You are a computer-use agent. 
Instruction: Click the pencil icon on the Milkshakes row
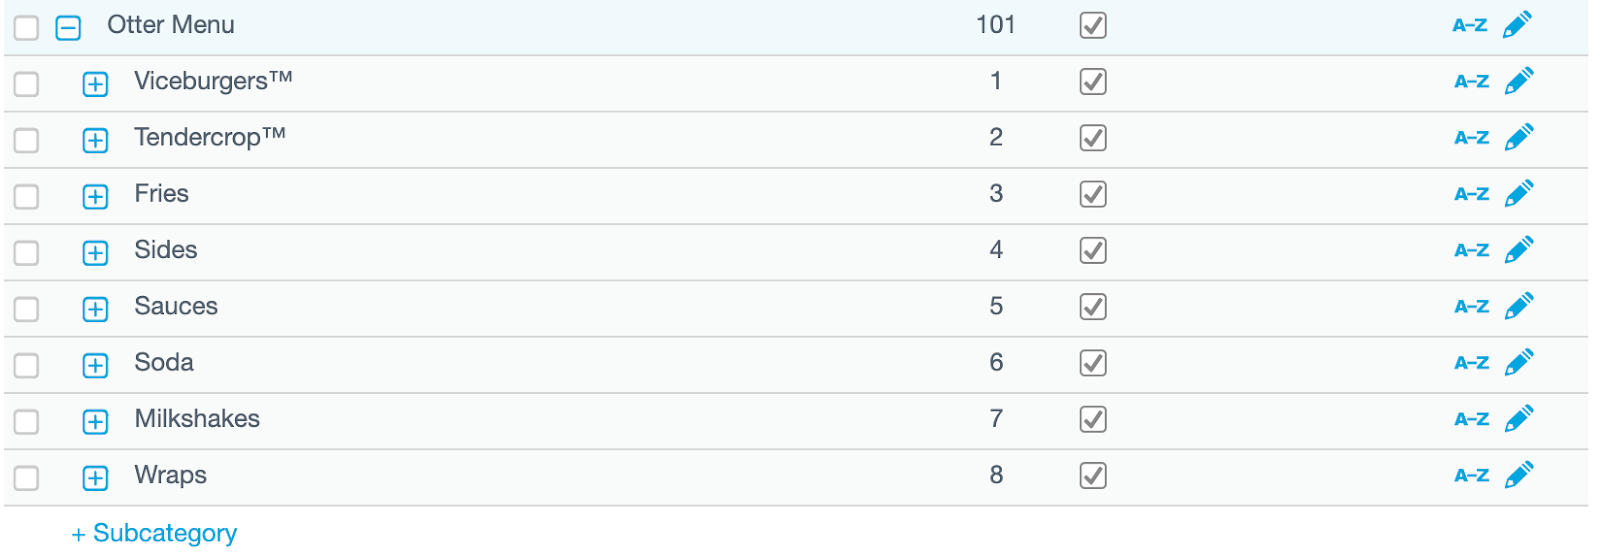click(x=1518, y=418)
